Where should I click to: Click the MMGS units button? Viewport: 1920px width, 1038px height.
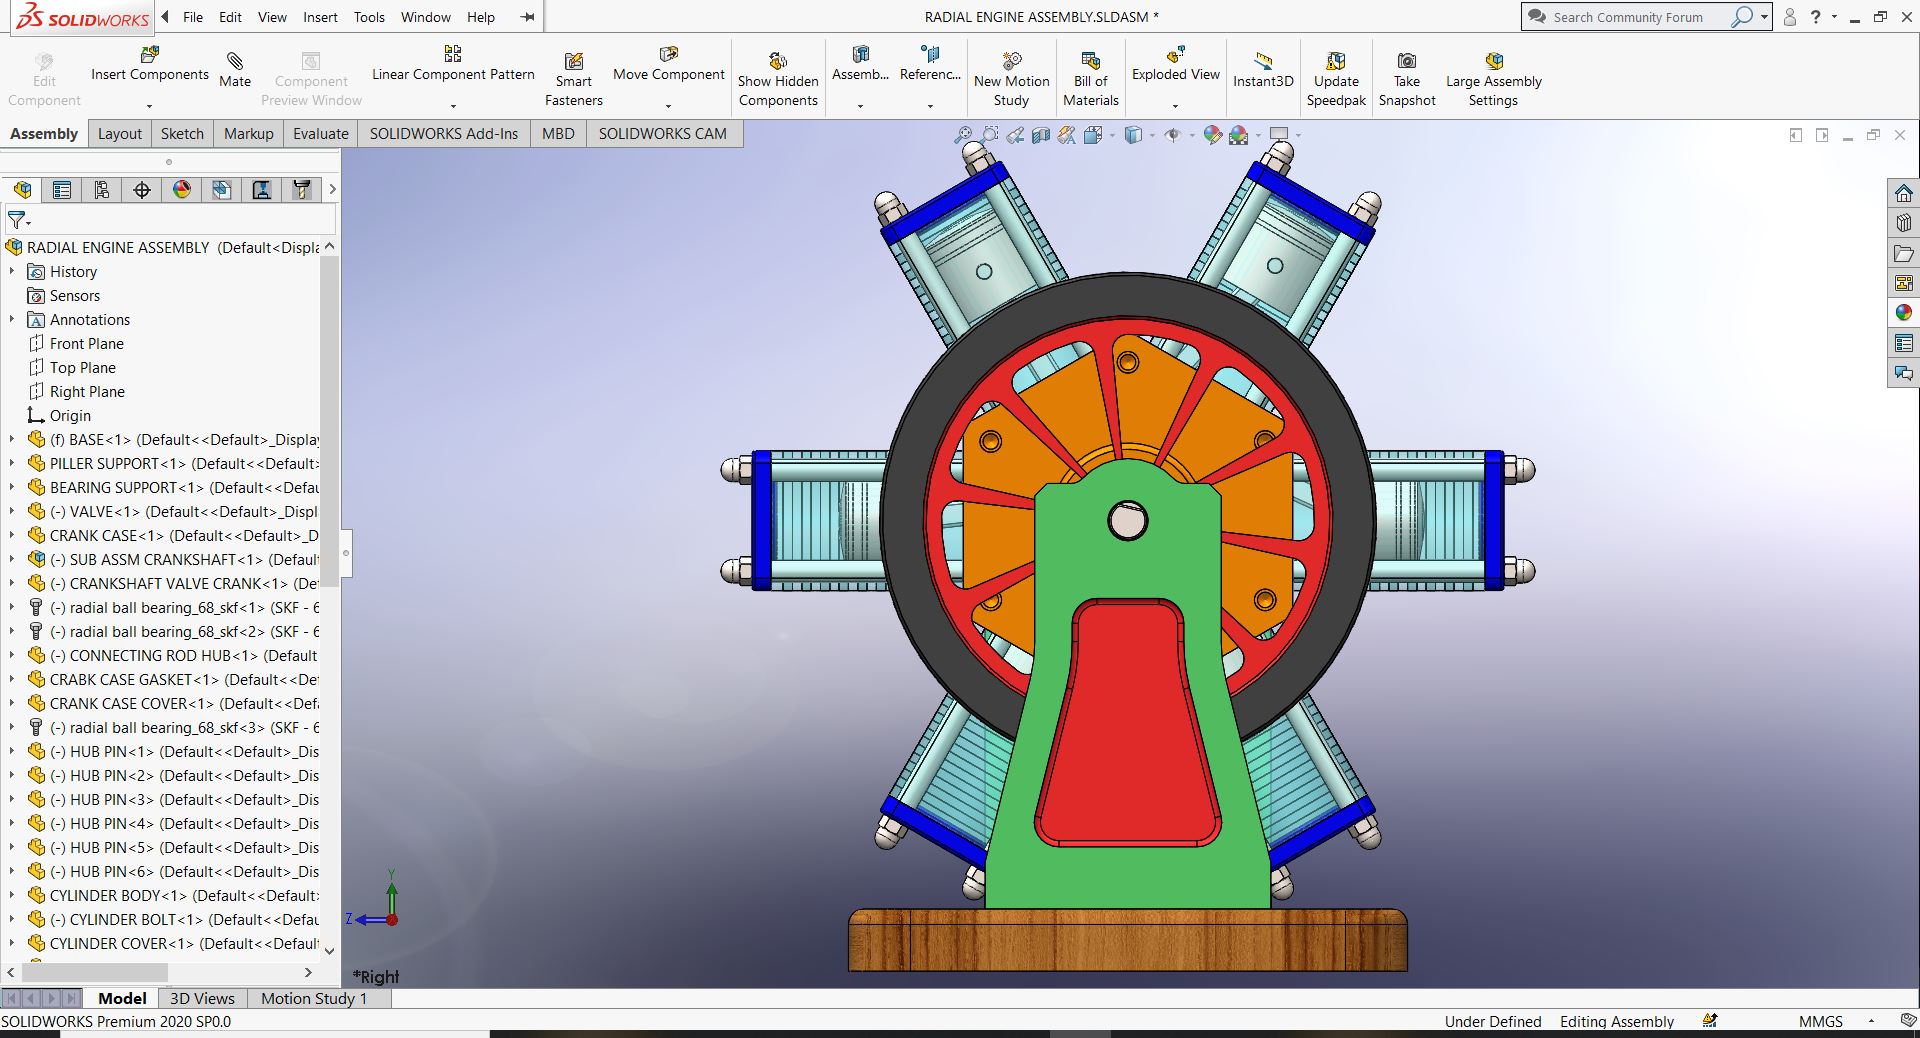tap(1820, 1021)
